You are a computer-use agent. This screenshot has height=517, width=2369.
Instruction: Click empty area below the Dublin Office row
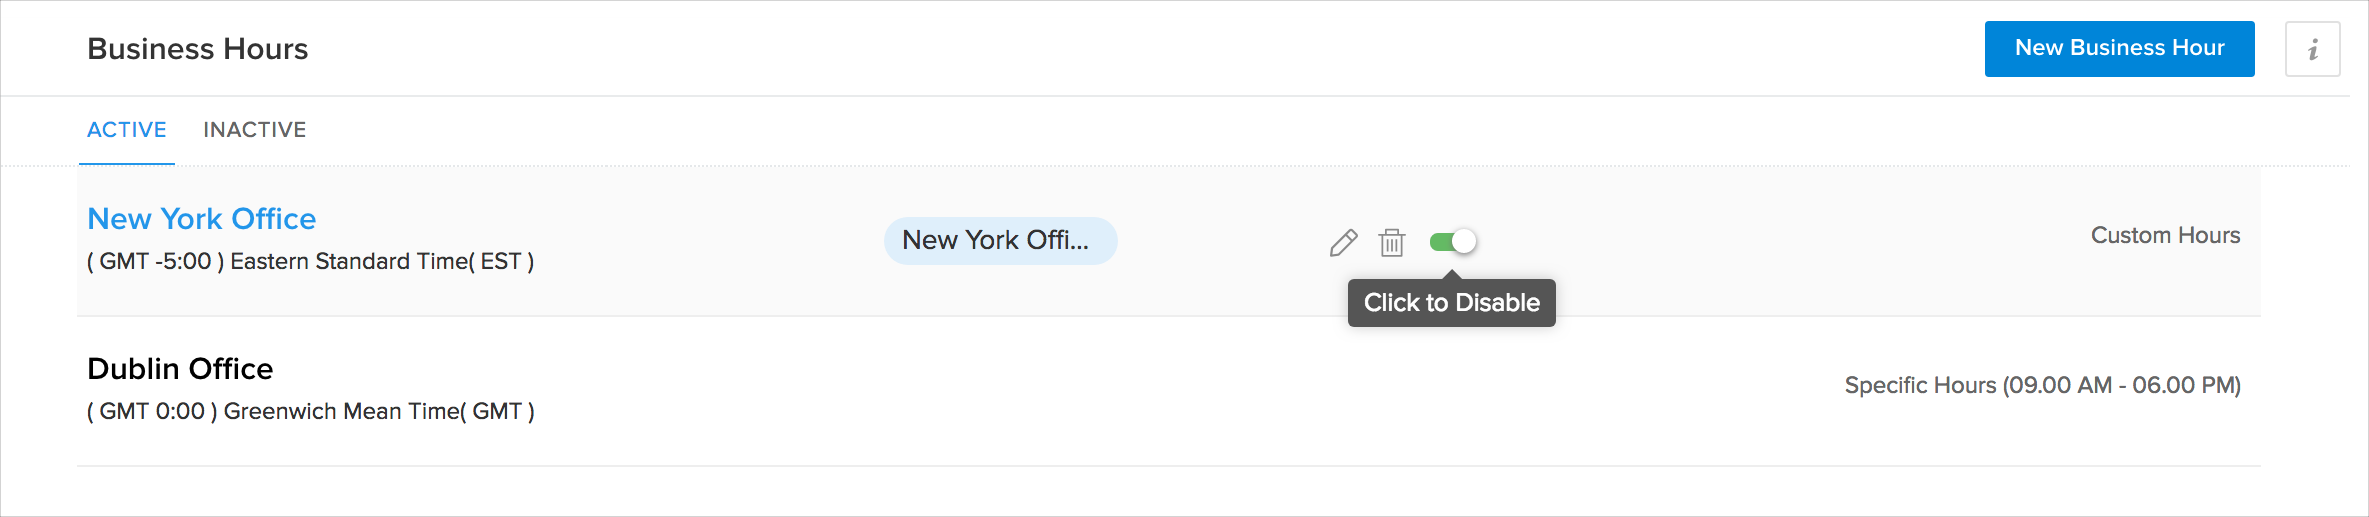pyautogui.click(x=1100, y=492)
